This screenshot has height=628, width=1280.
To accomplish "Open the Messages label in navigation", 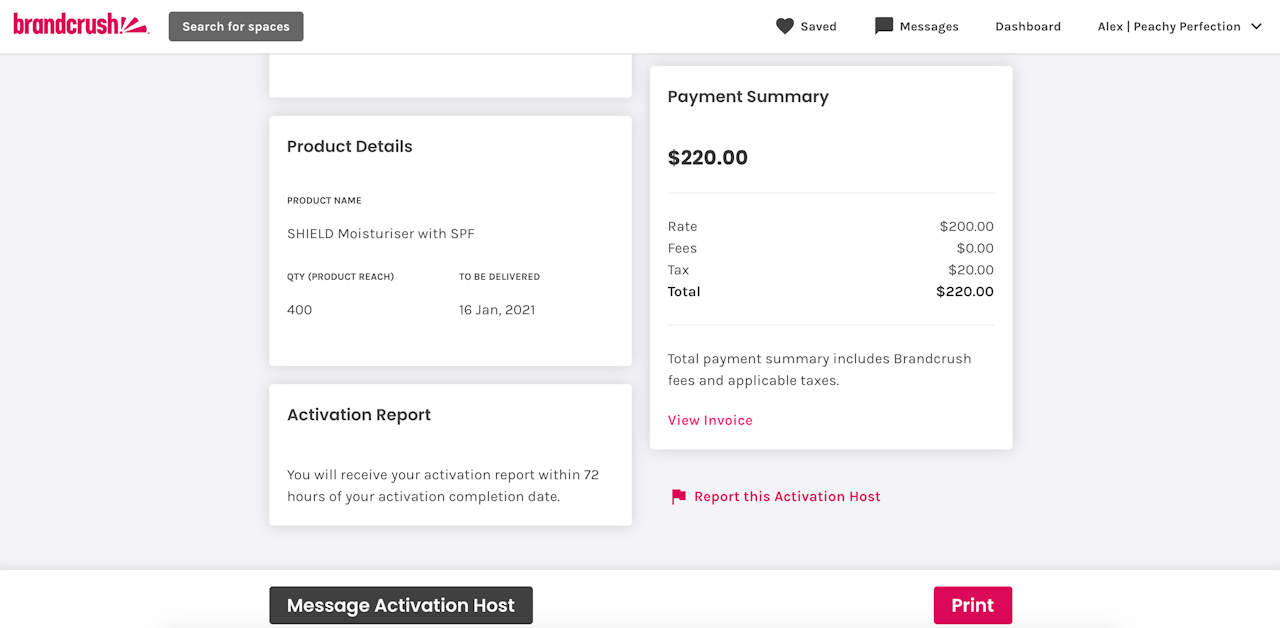I will [x=929, y=26].
